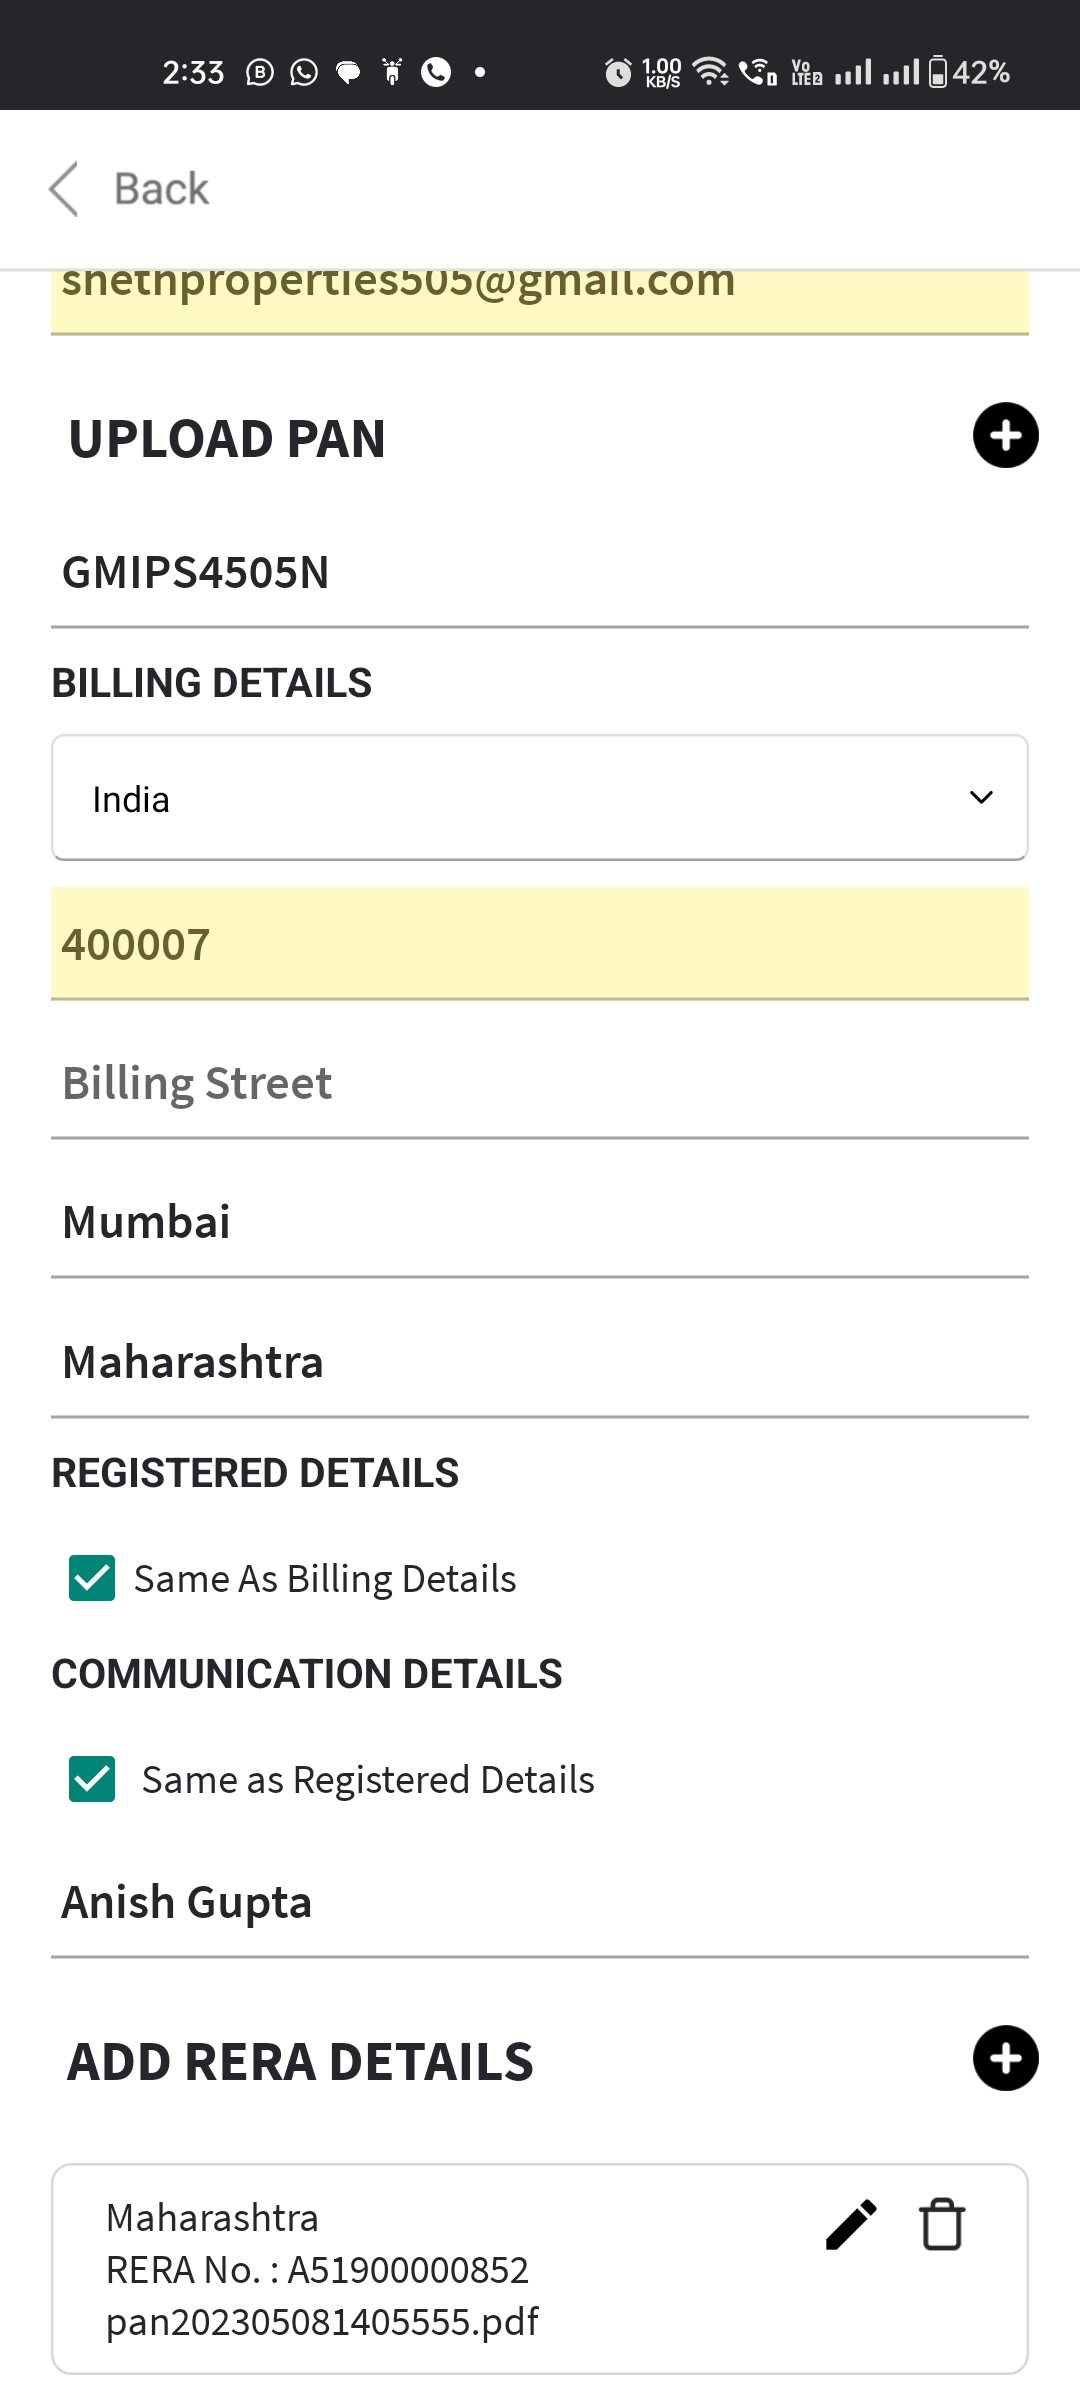Viewport: 1080px width, 2400px height.
Task: Uncheck Same as Registered Details checkbox
Action: click(92, 1779)
